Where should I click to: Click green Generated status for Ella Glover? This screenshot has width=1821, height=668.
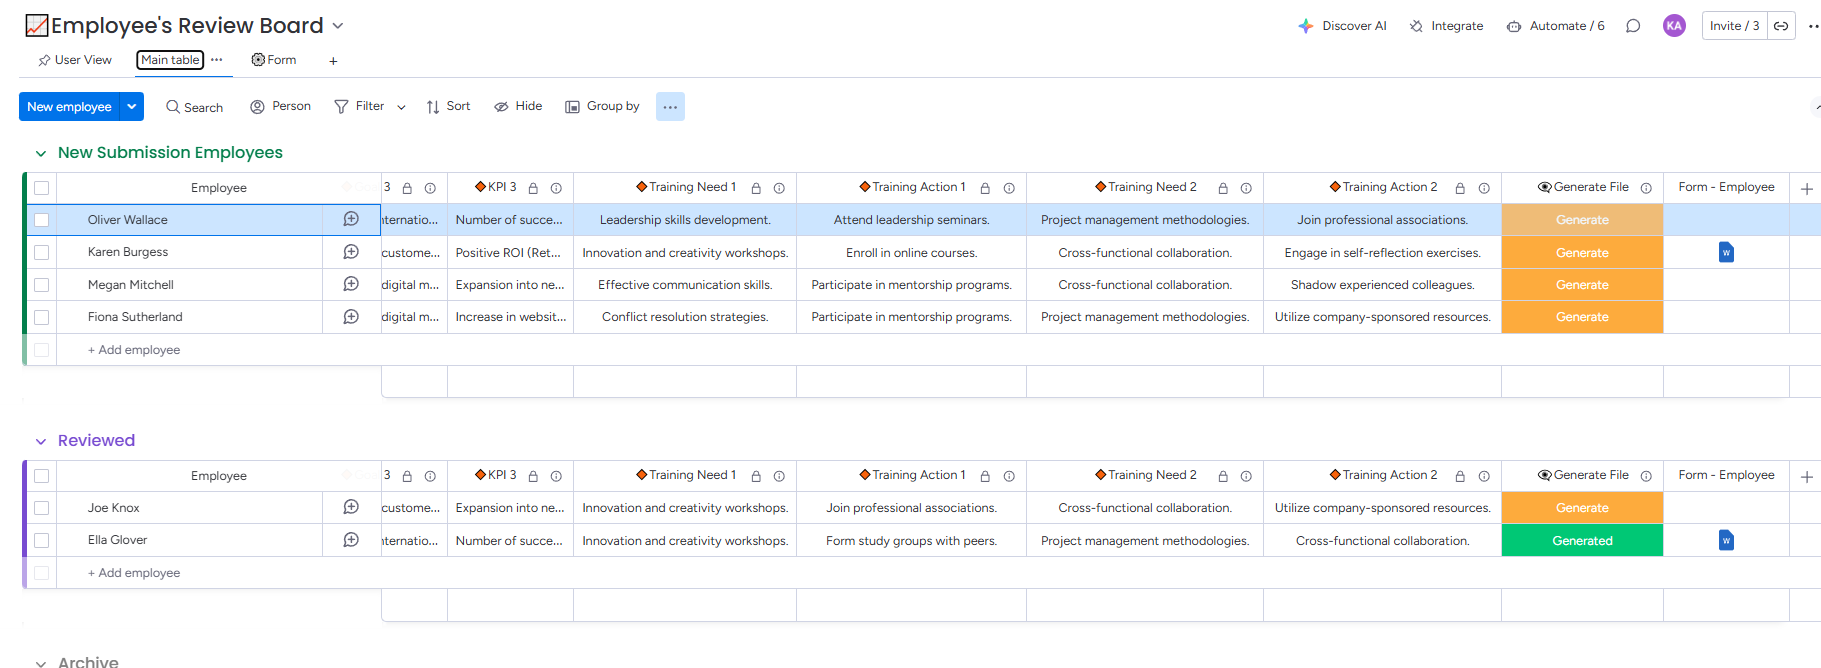point(1582,541)
